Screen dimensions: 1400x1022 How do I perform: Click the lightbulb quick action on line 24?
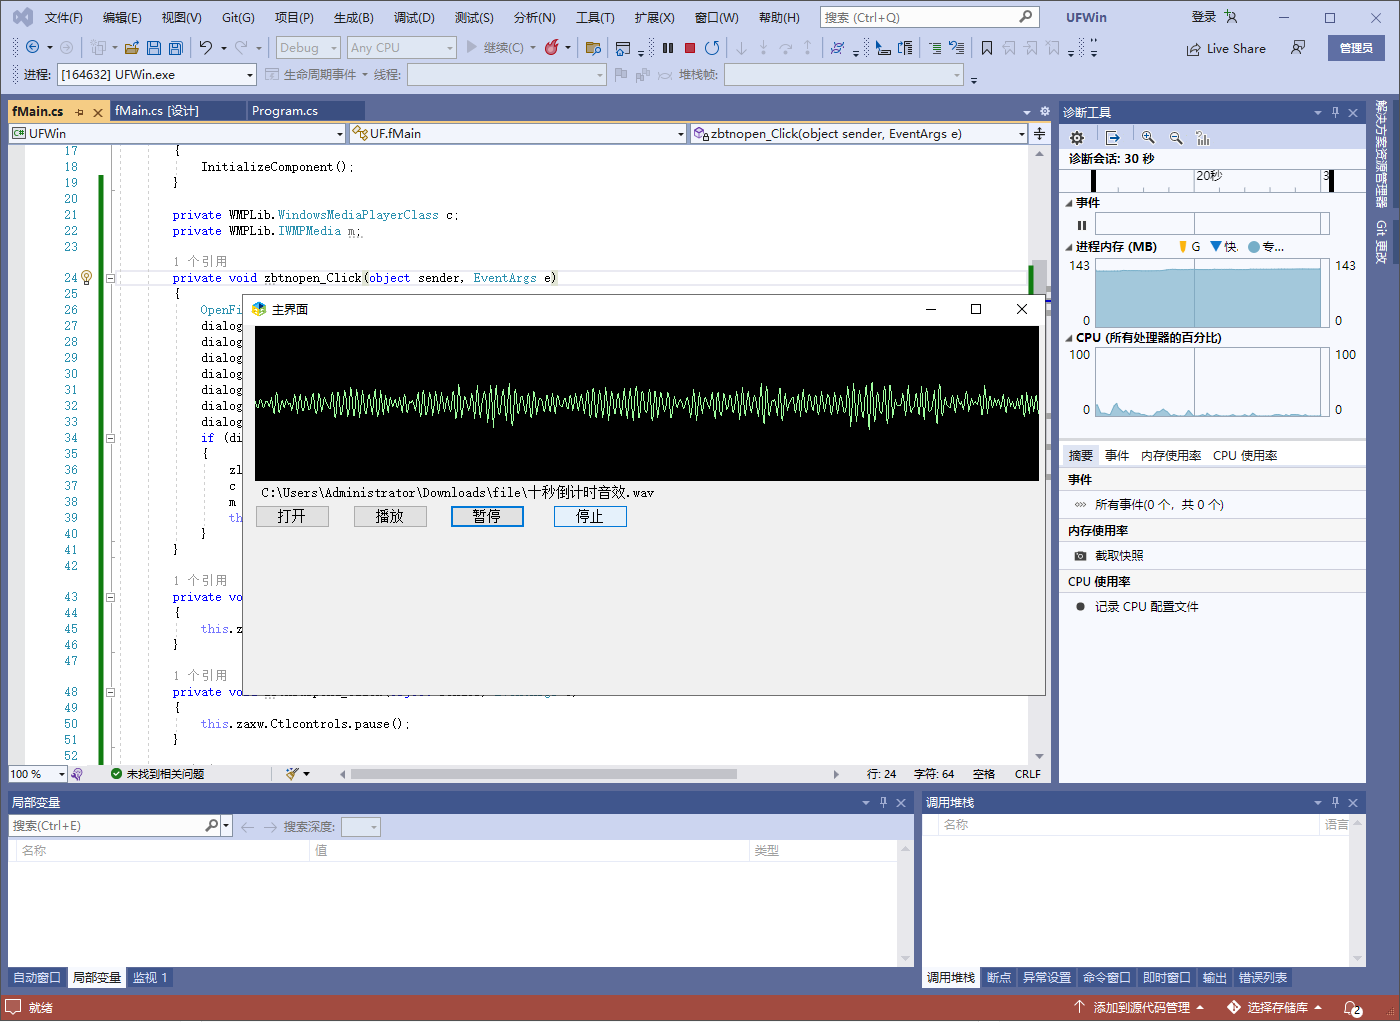click(x=87, y=278)
